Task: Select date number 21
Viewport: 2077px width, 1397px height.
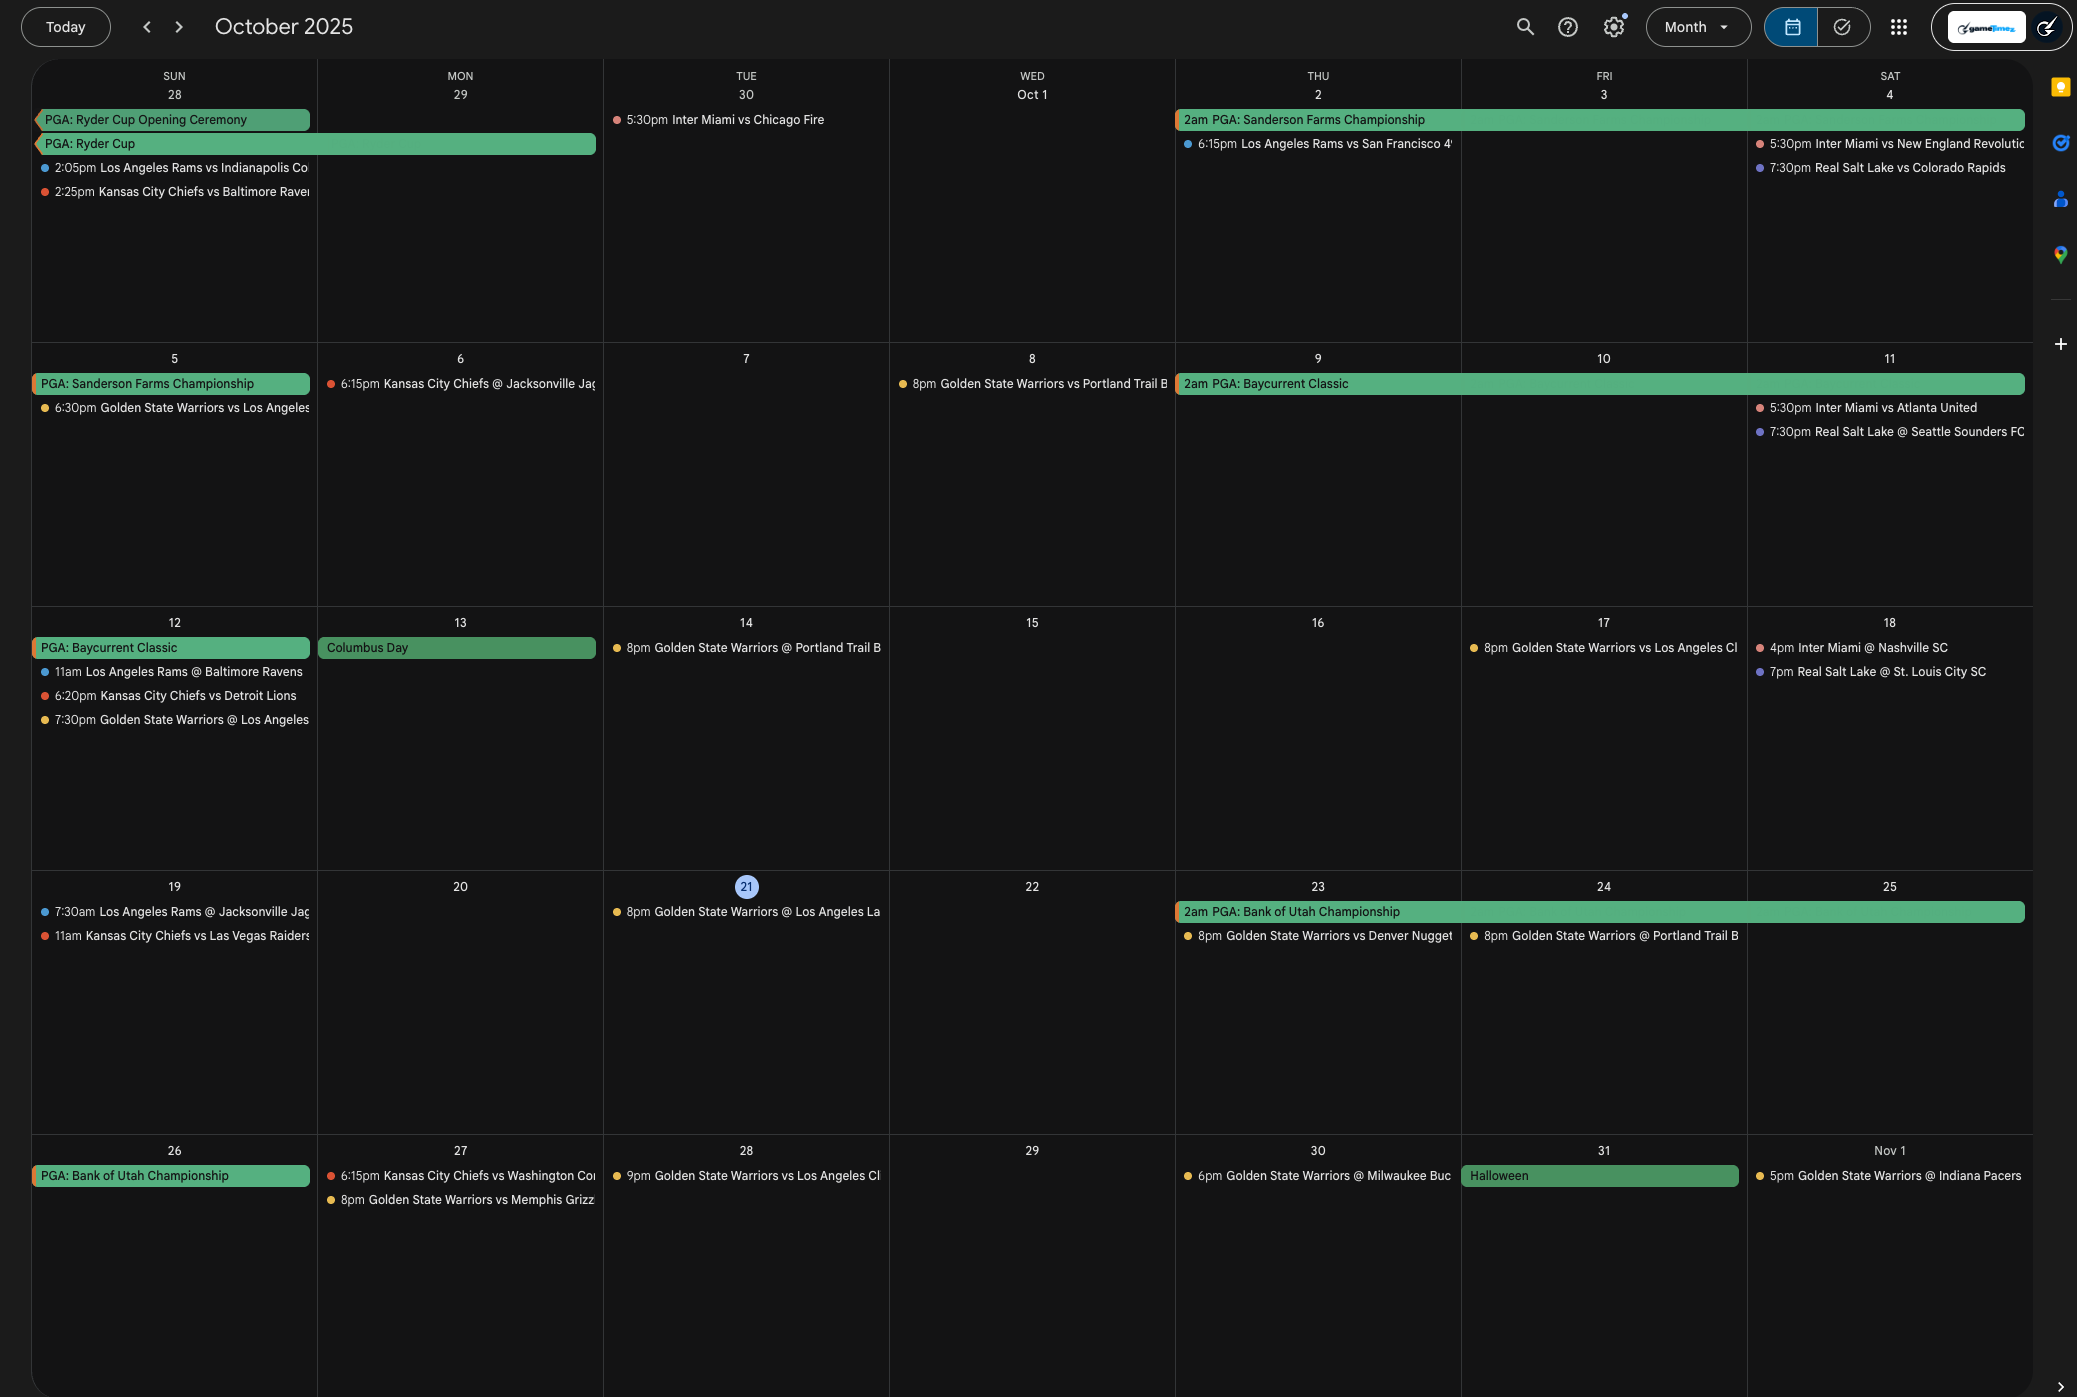Action: (746, 887)
